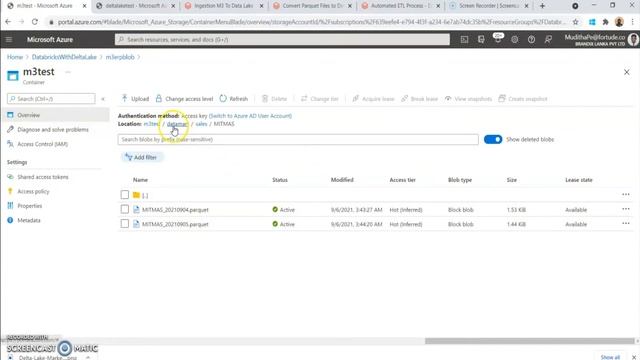Open a new browser tab
Viewport: 640px width, 360px height.
[542, 6]
